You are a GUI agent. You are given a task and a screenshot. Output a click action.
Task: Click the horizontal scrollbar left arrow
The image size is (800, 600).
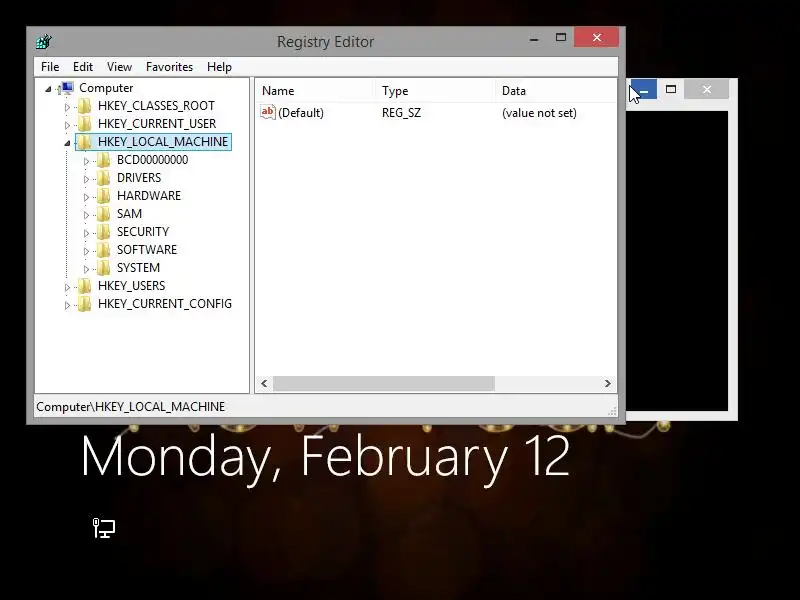click(264, 384)
